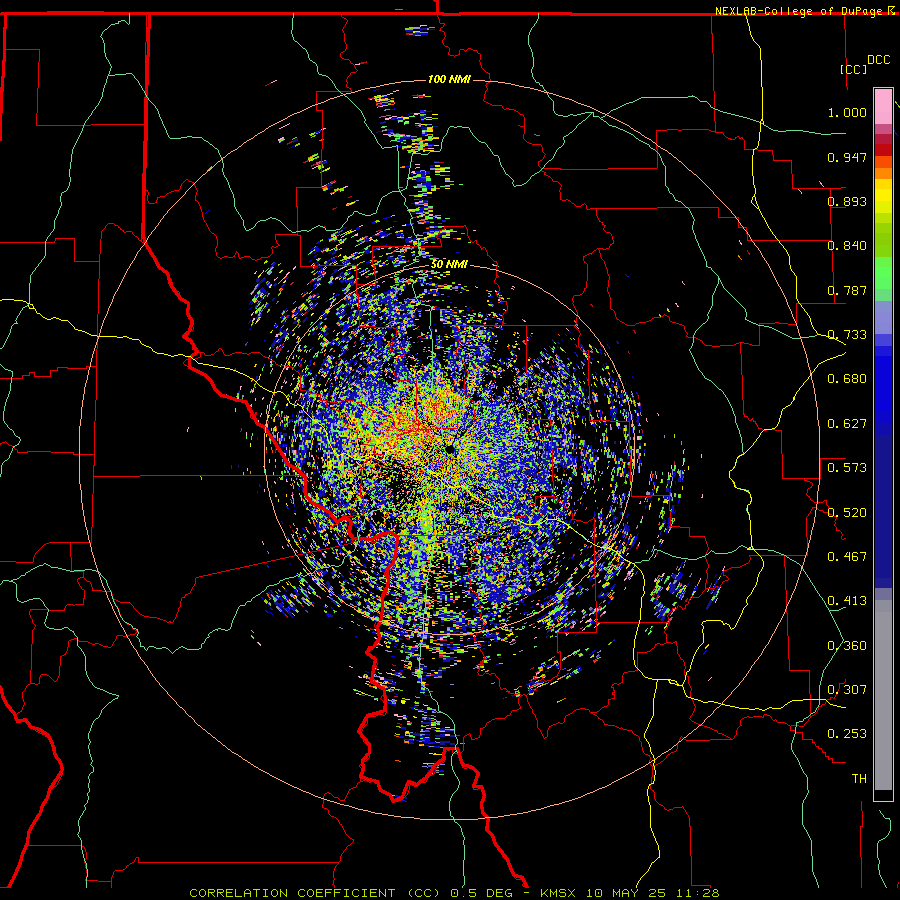This screenshot has width=900, height=900.
Task: Click the 0.413 color scale value
Action: [847, 601]
